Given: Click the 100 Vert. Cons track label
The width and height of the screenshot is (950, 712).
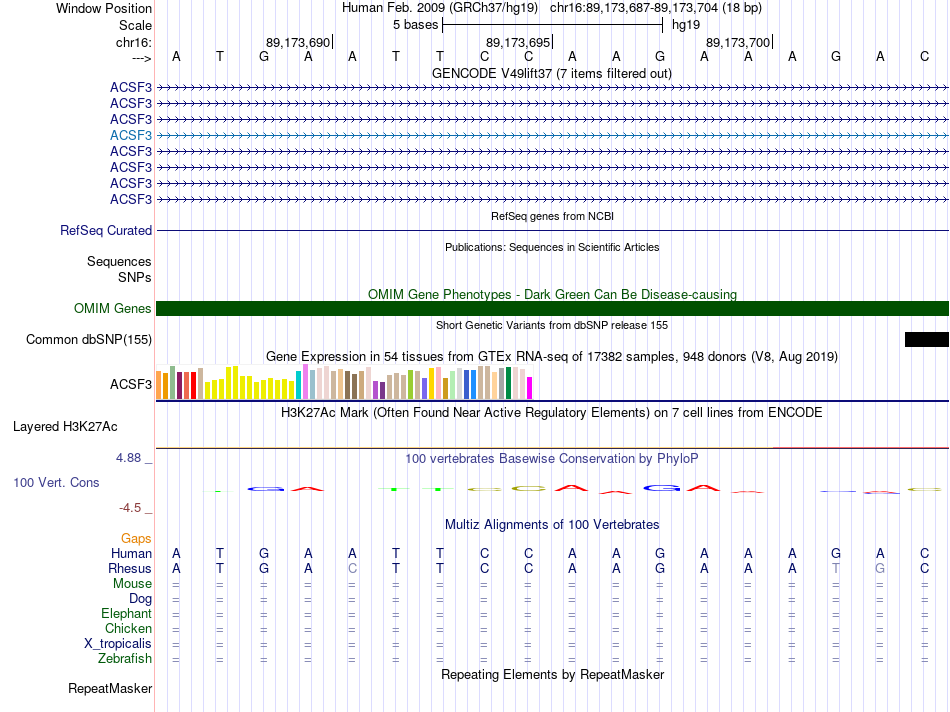Looking at the screenshot, I should (56, 482).
